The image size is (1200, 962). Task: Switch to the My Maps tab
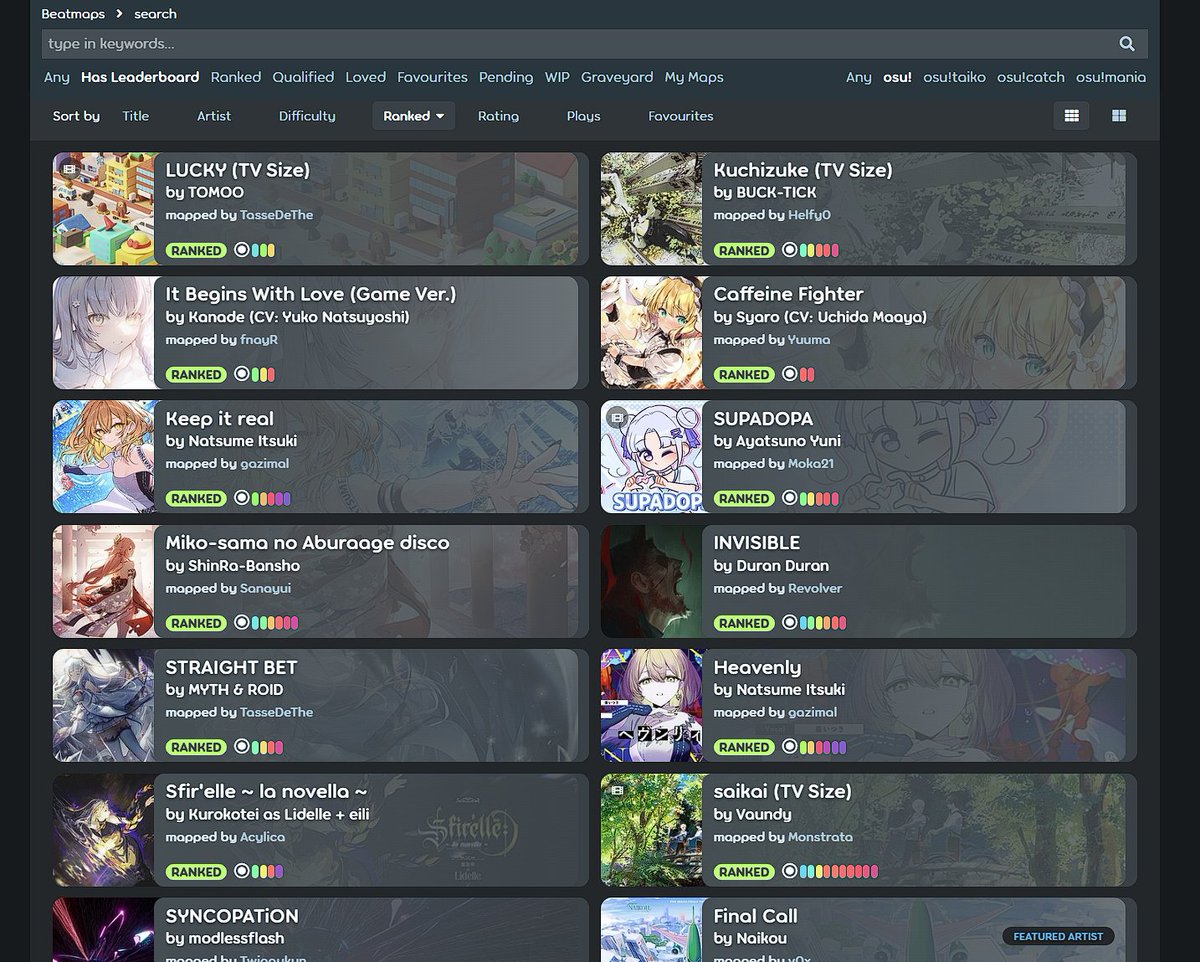point(694,77)
